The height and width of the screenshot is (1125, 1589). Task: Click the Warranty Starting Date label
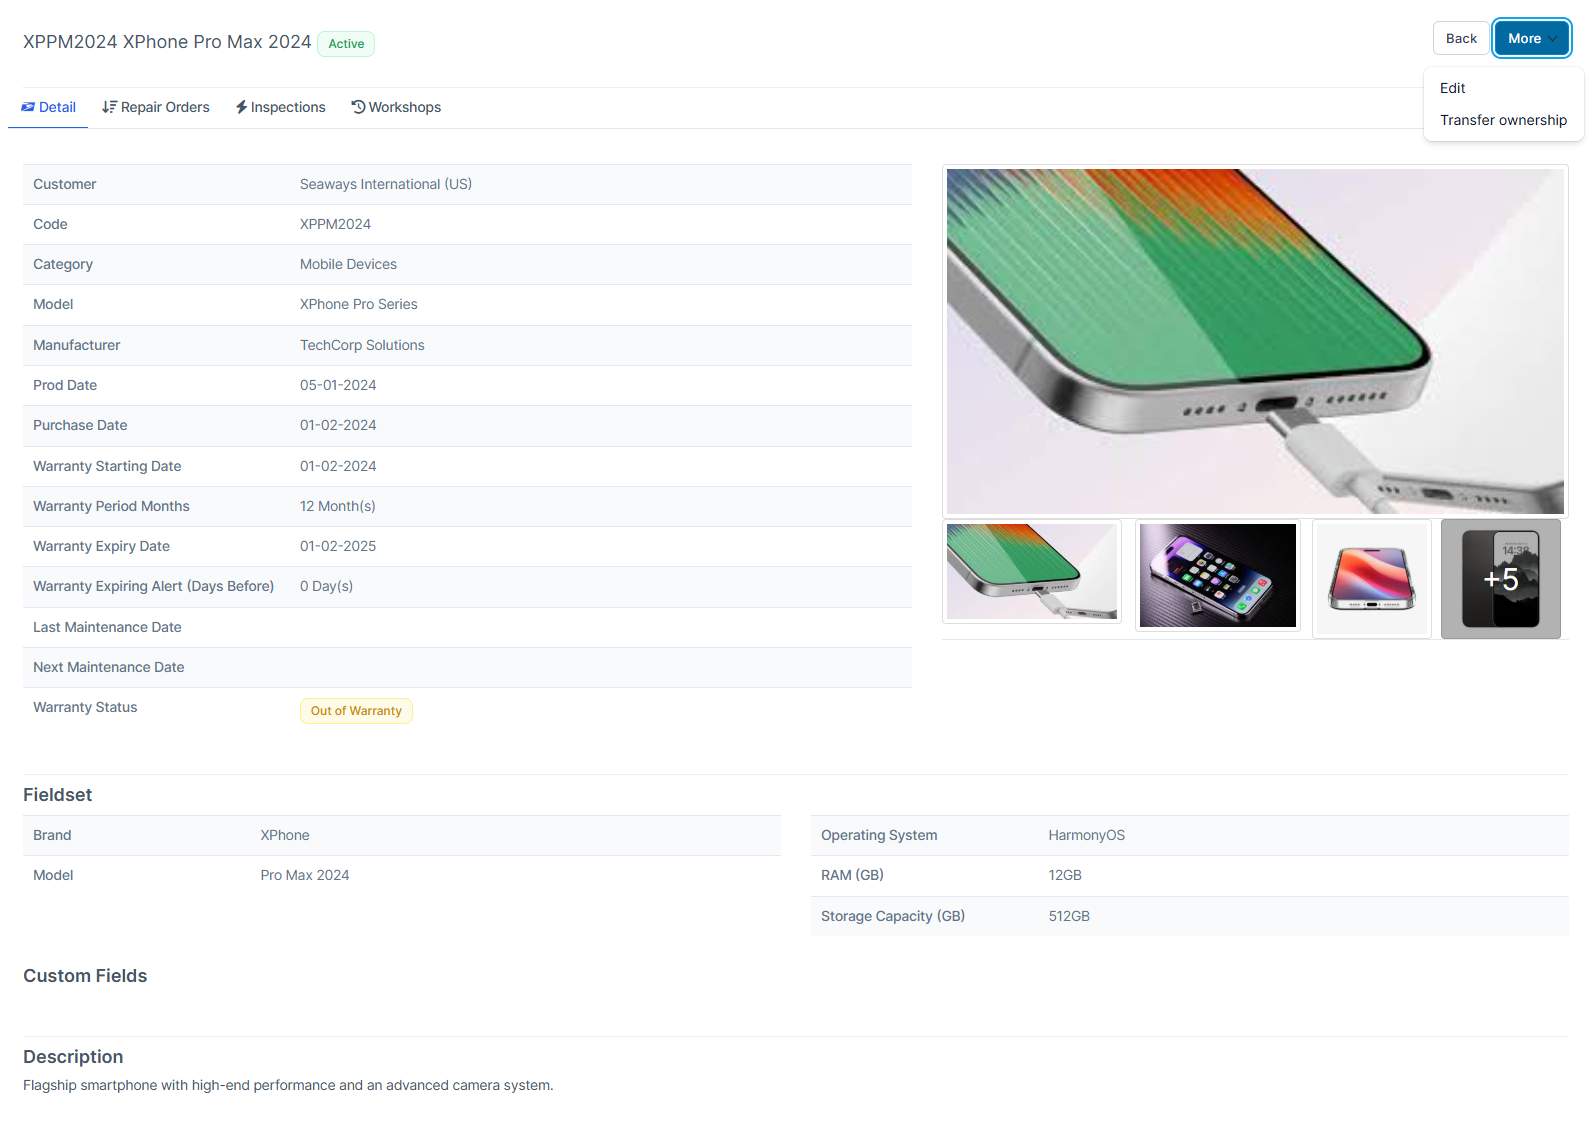[107, 466]
